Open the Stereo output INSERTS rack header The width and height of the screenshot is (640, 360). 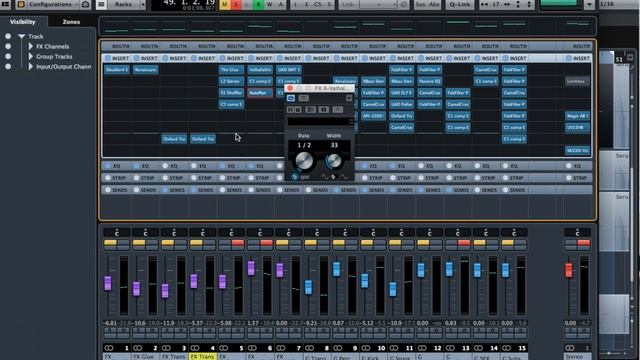click(577, 58)
